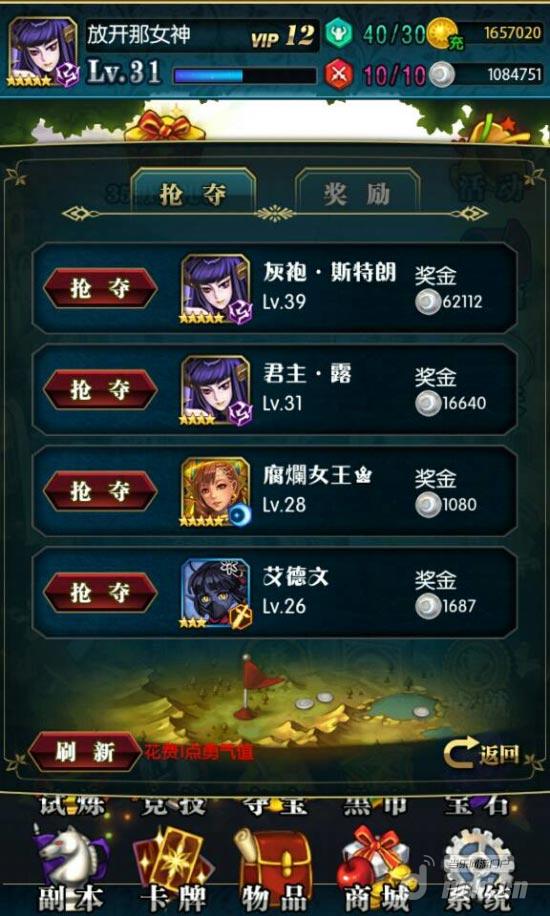Open the 系统 gear icon
The image size is (550, 916).
coord(475,858)
